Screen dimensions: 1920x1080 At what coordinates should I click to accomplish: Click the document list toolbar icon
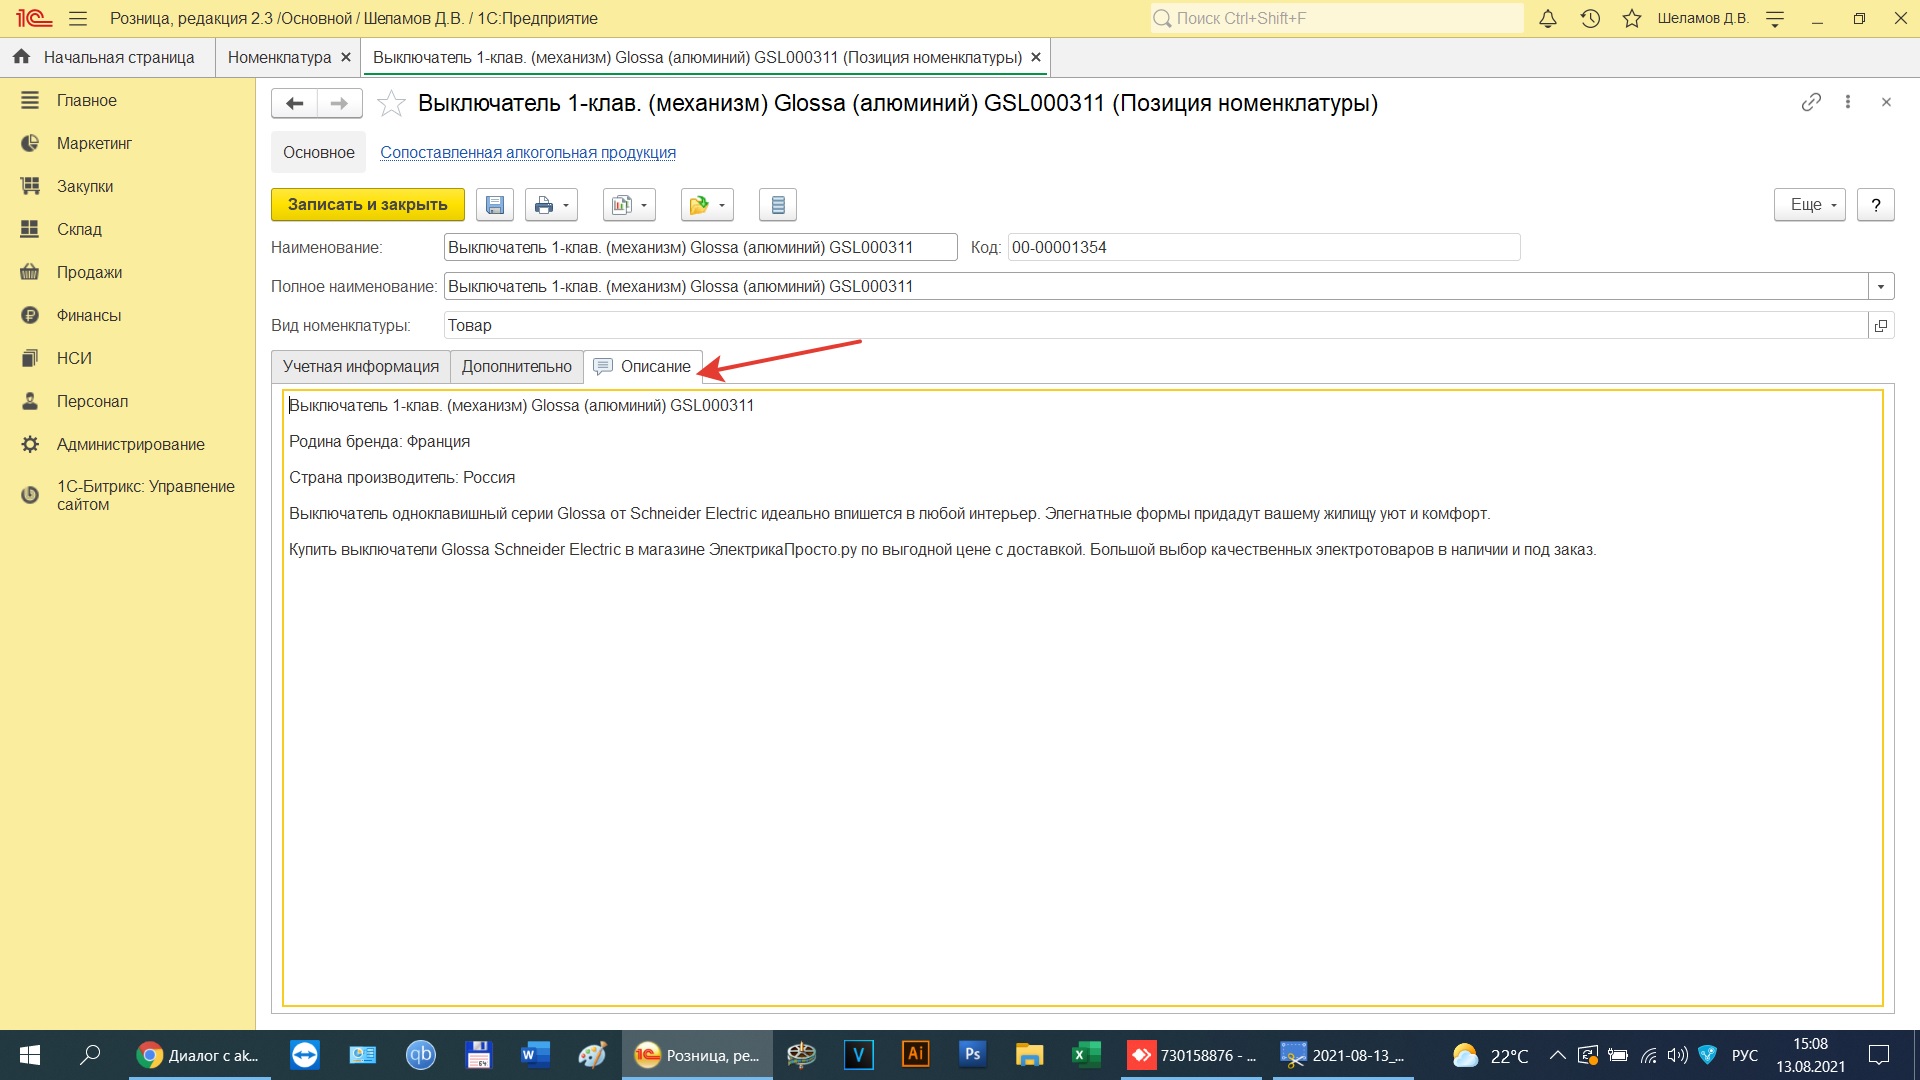pos(777,205)
